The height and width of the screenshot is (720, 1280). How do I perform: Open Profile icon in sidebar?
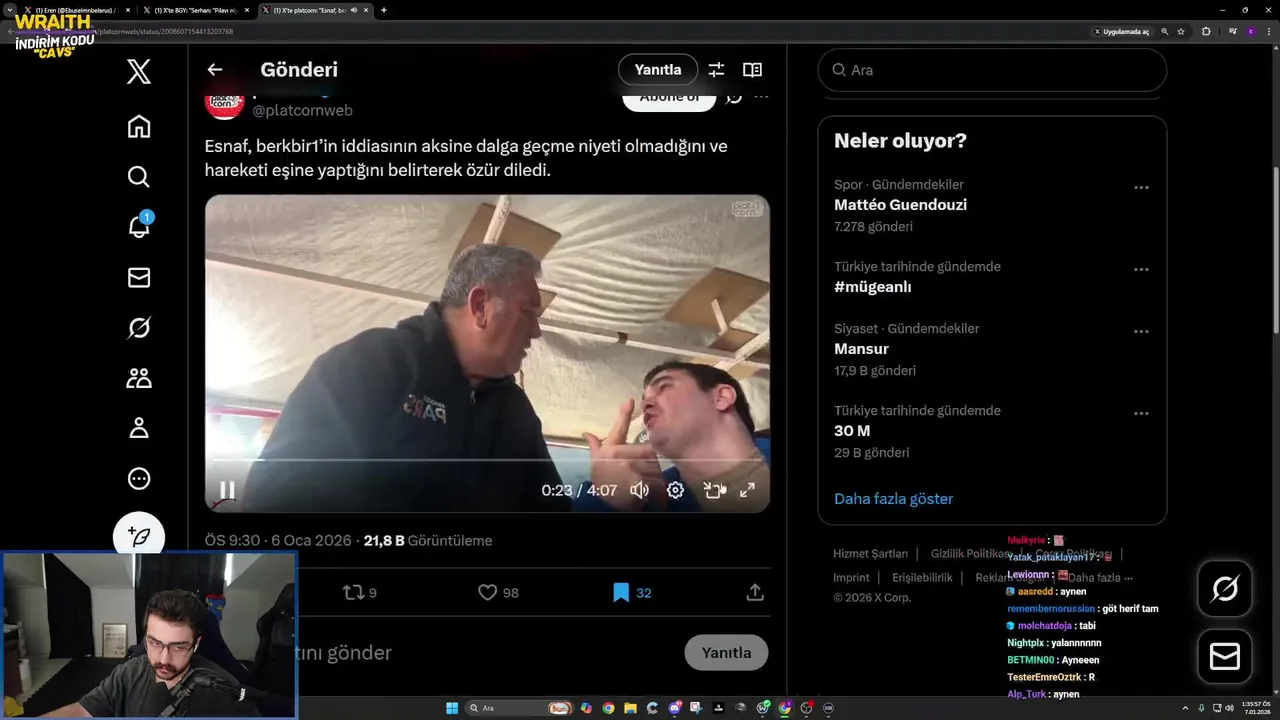click(x=139, y=427)
